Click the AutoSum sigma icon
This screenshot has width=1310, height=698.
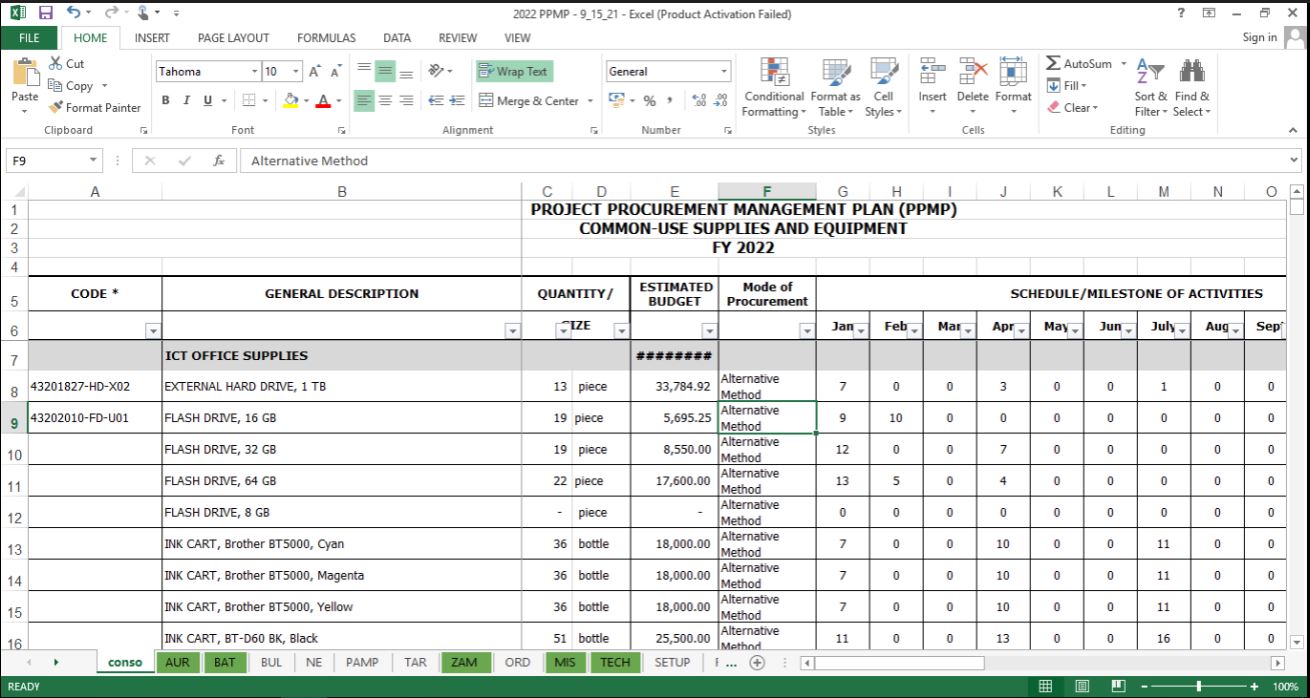(1053, 64)
